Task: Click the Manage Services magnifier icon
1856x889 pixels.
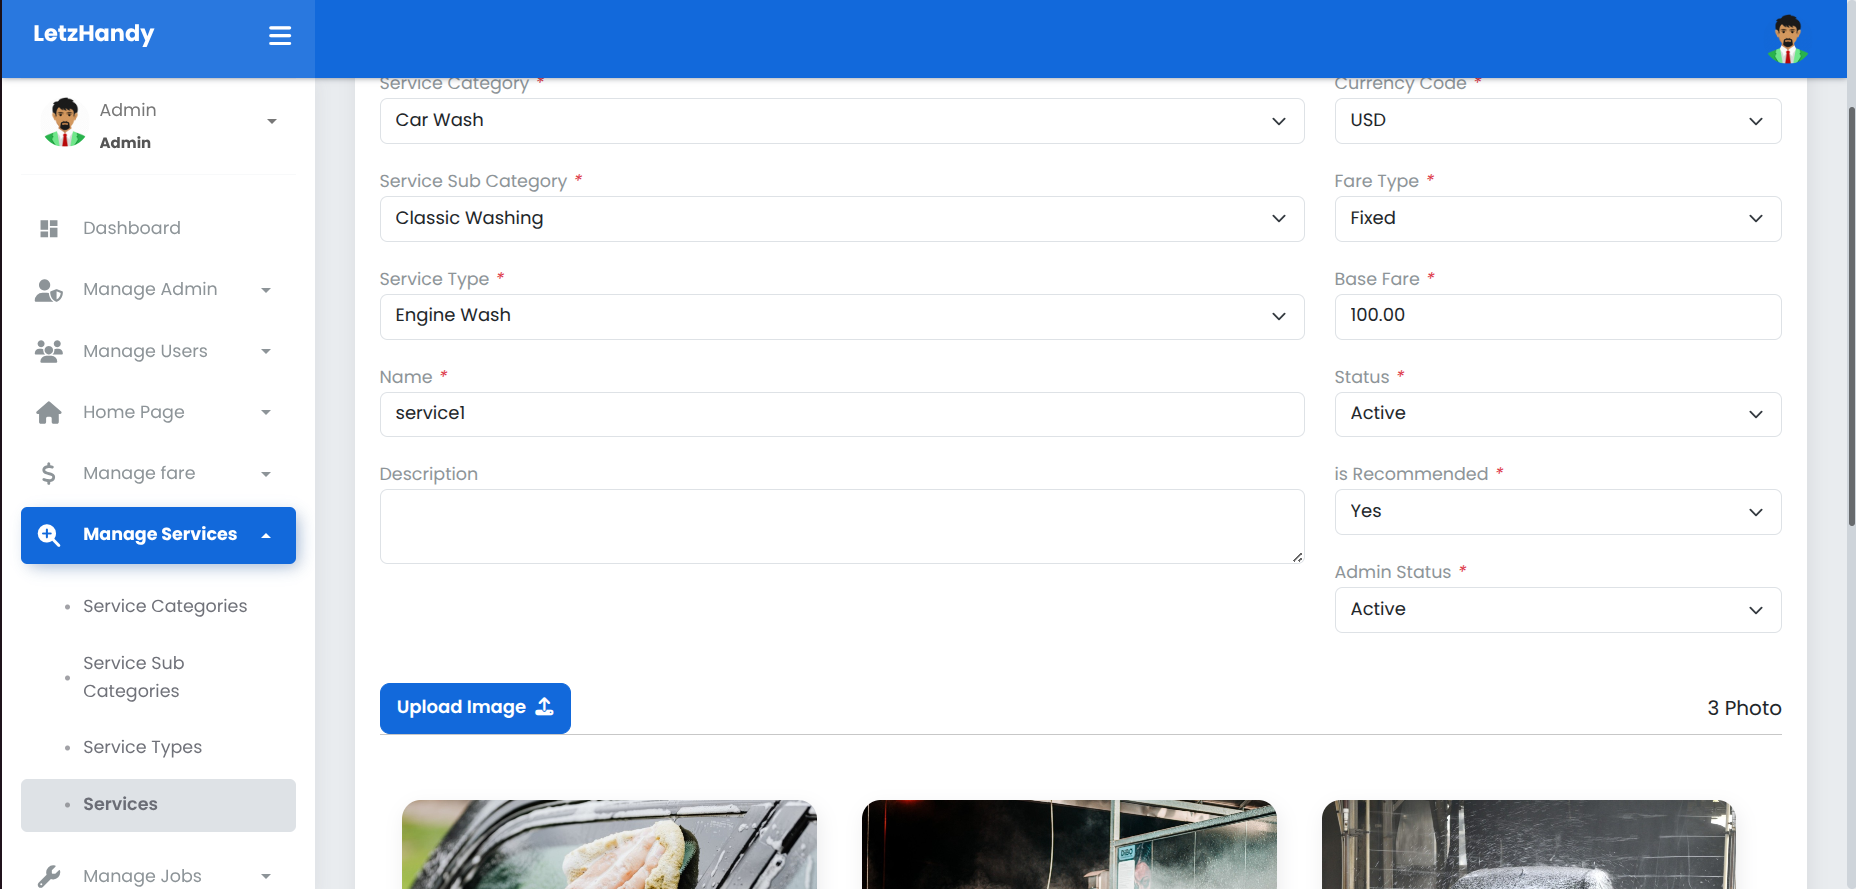Action: 49,535
